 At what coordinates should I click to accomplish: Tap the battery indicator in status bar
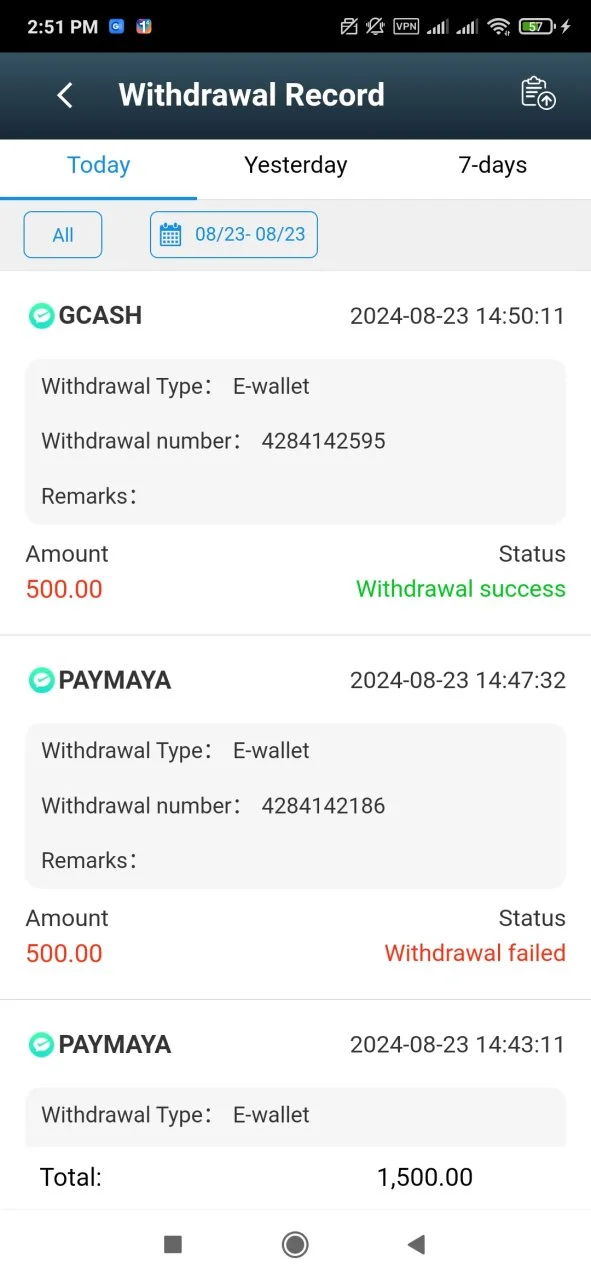(x=536, y=27)
